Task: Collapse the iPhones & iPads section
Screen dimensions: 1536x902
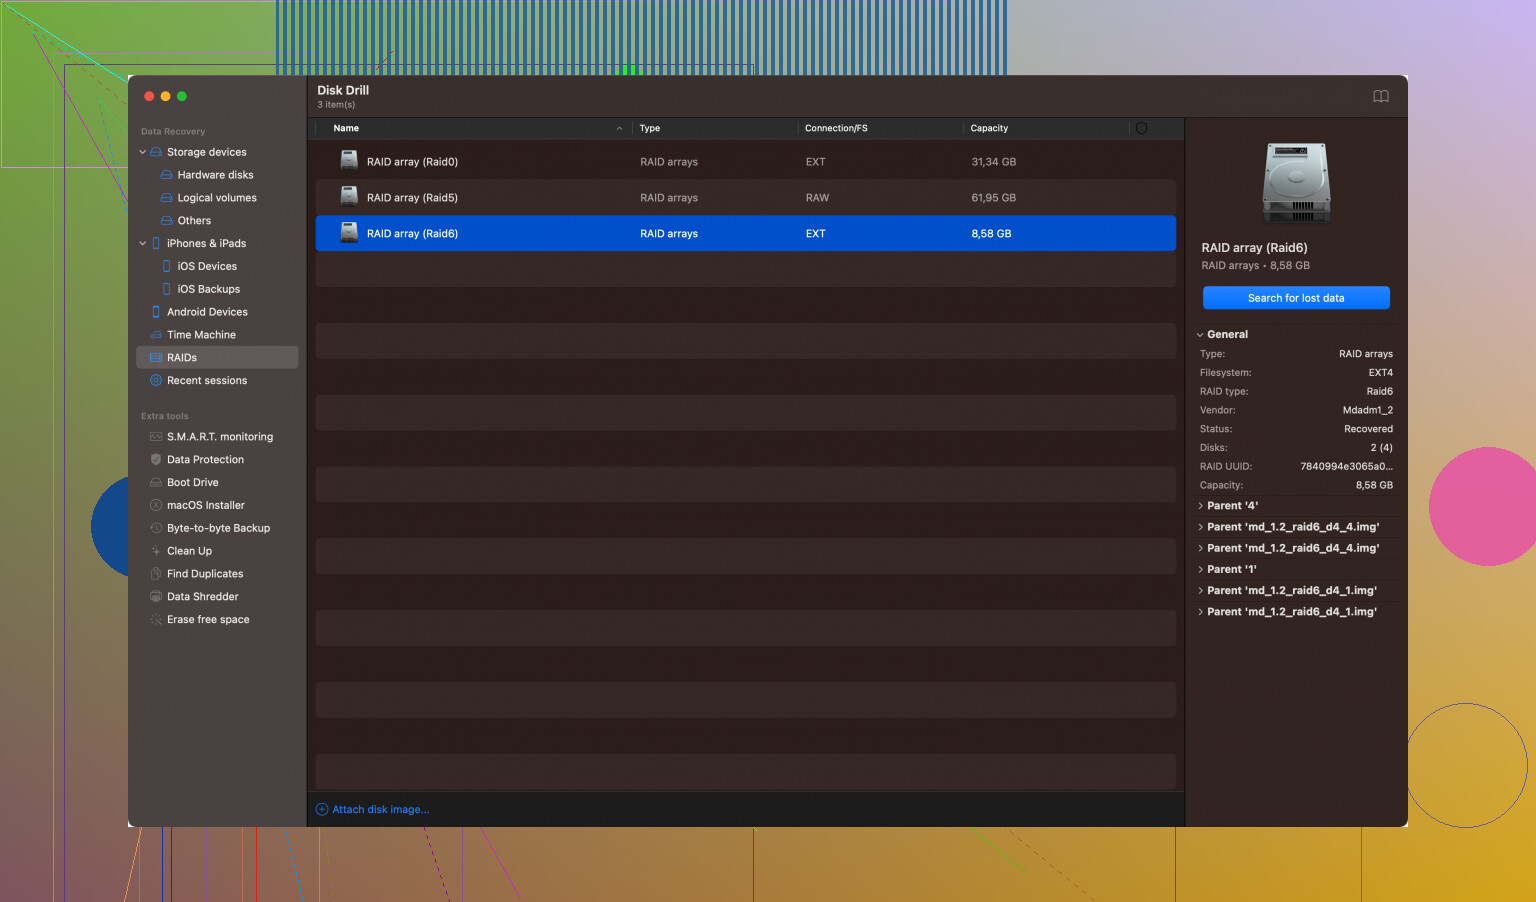Action: pos(143,244)
